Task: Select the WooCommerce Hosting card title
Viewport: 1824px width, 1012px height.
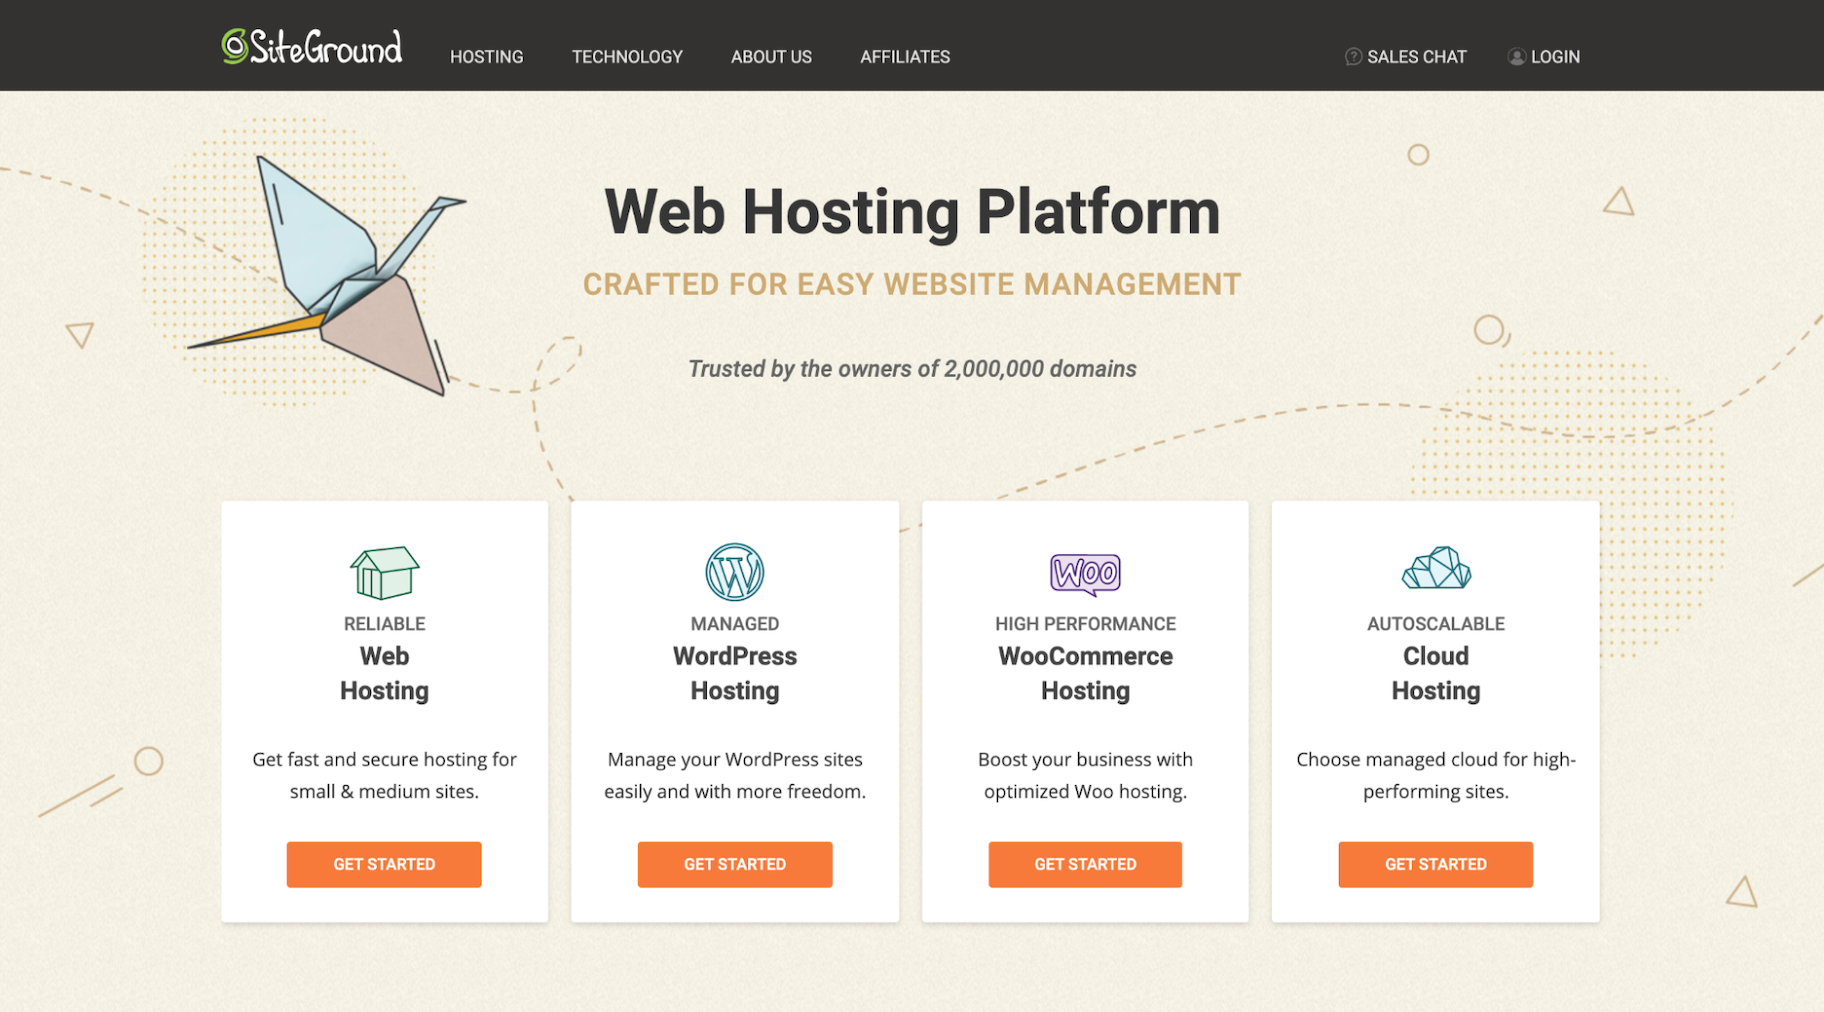Action: click(x=1085, y=673)
